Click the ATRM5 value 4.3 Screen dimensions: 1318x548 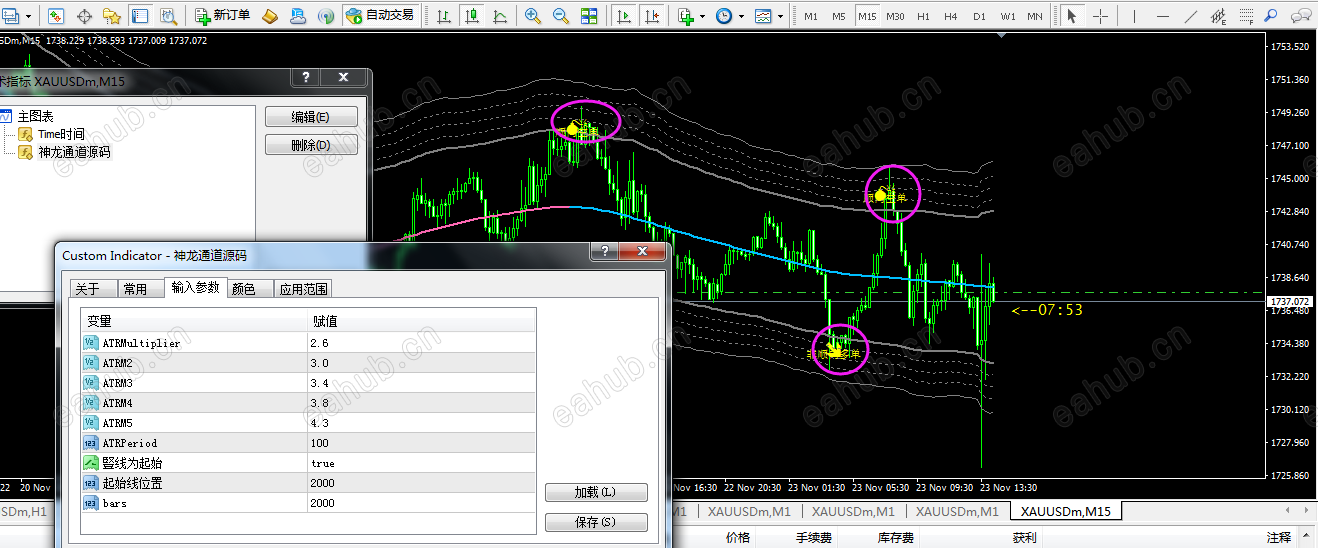click(422, 422)
